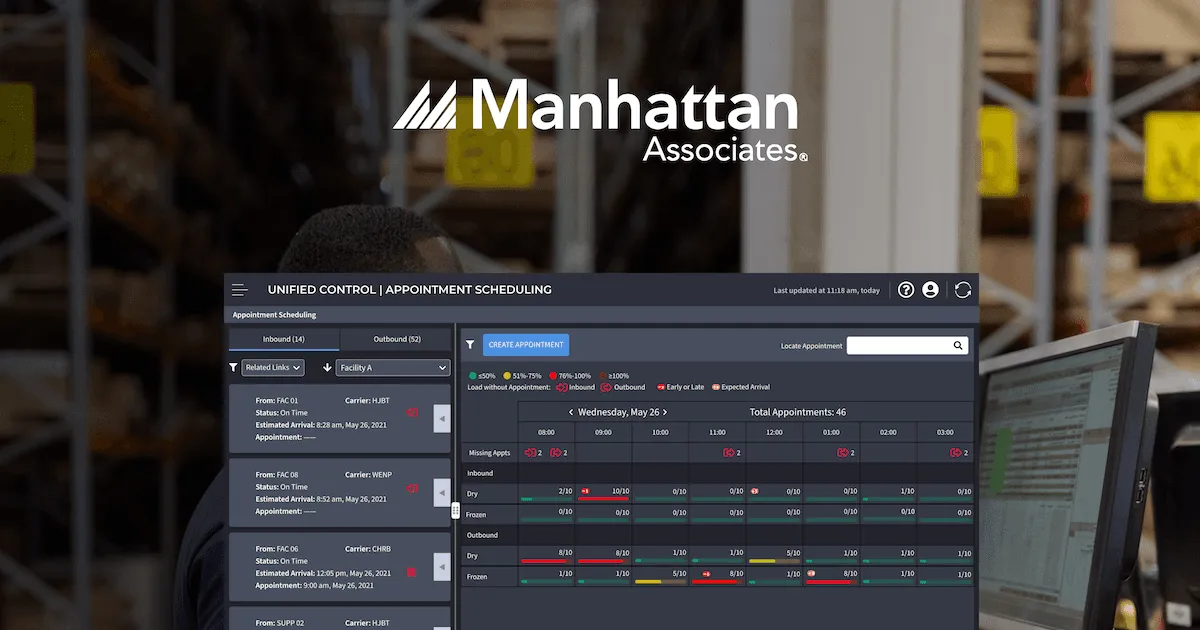1200x630 pixels.
Task: Click Missing Appts outbound icon at 01:00
Action: [844, 453]
